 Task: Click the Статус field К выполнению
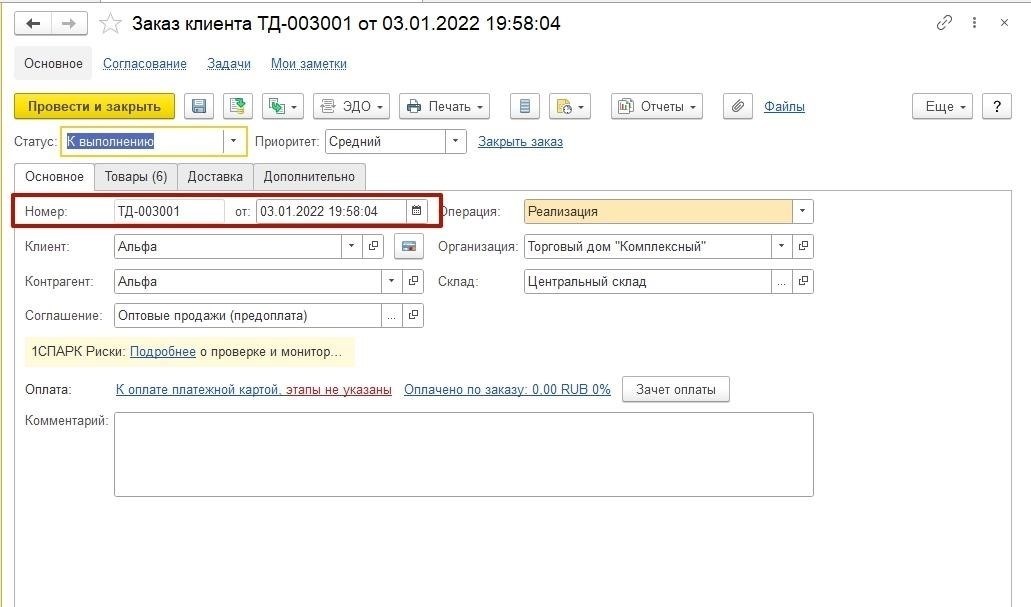(x=143, y=141)
